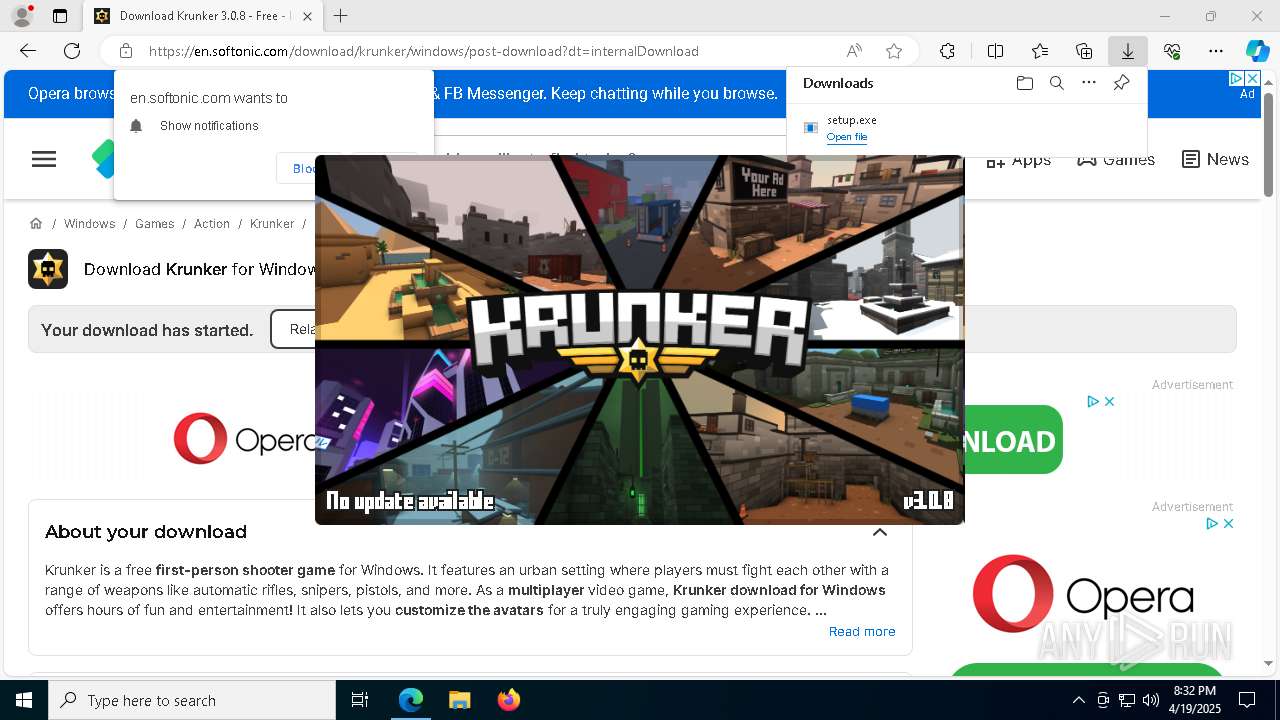1280x720 pixels.
Task: Open the notification center
Action: tap(1247, 700)
